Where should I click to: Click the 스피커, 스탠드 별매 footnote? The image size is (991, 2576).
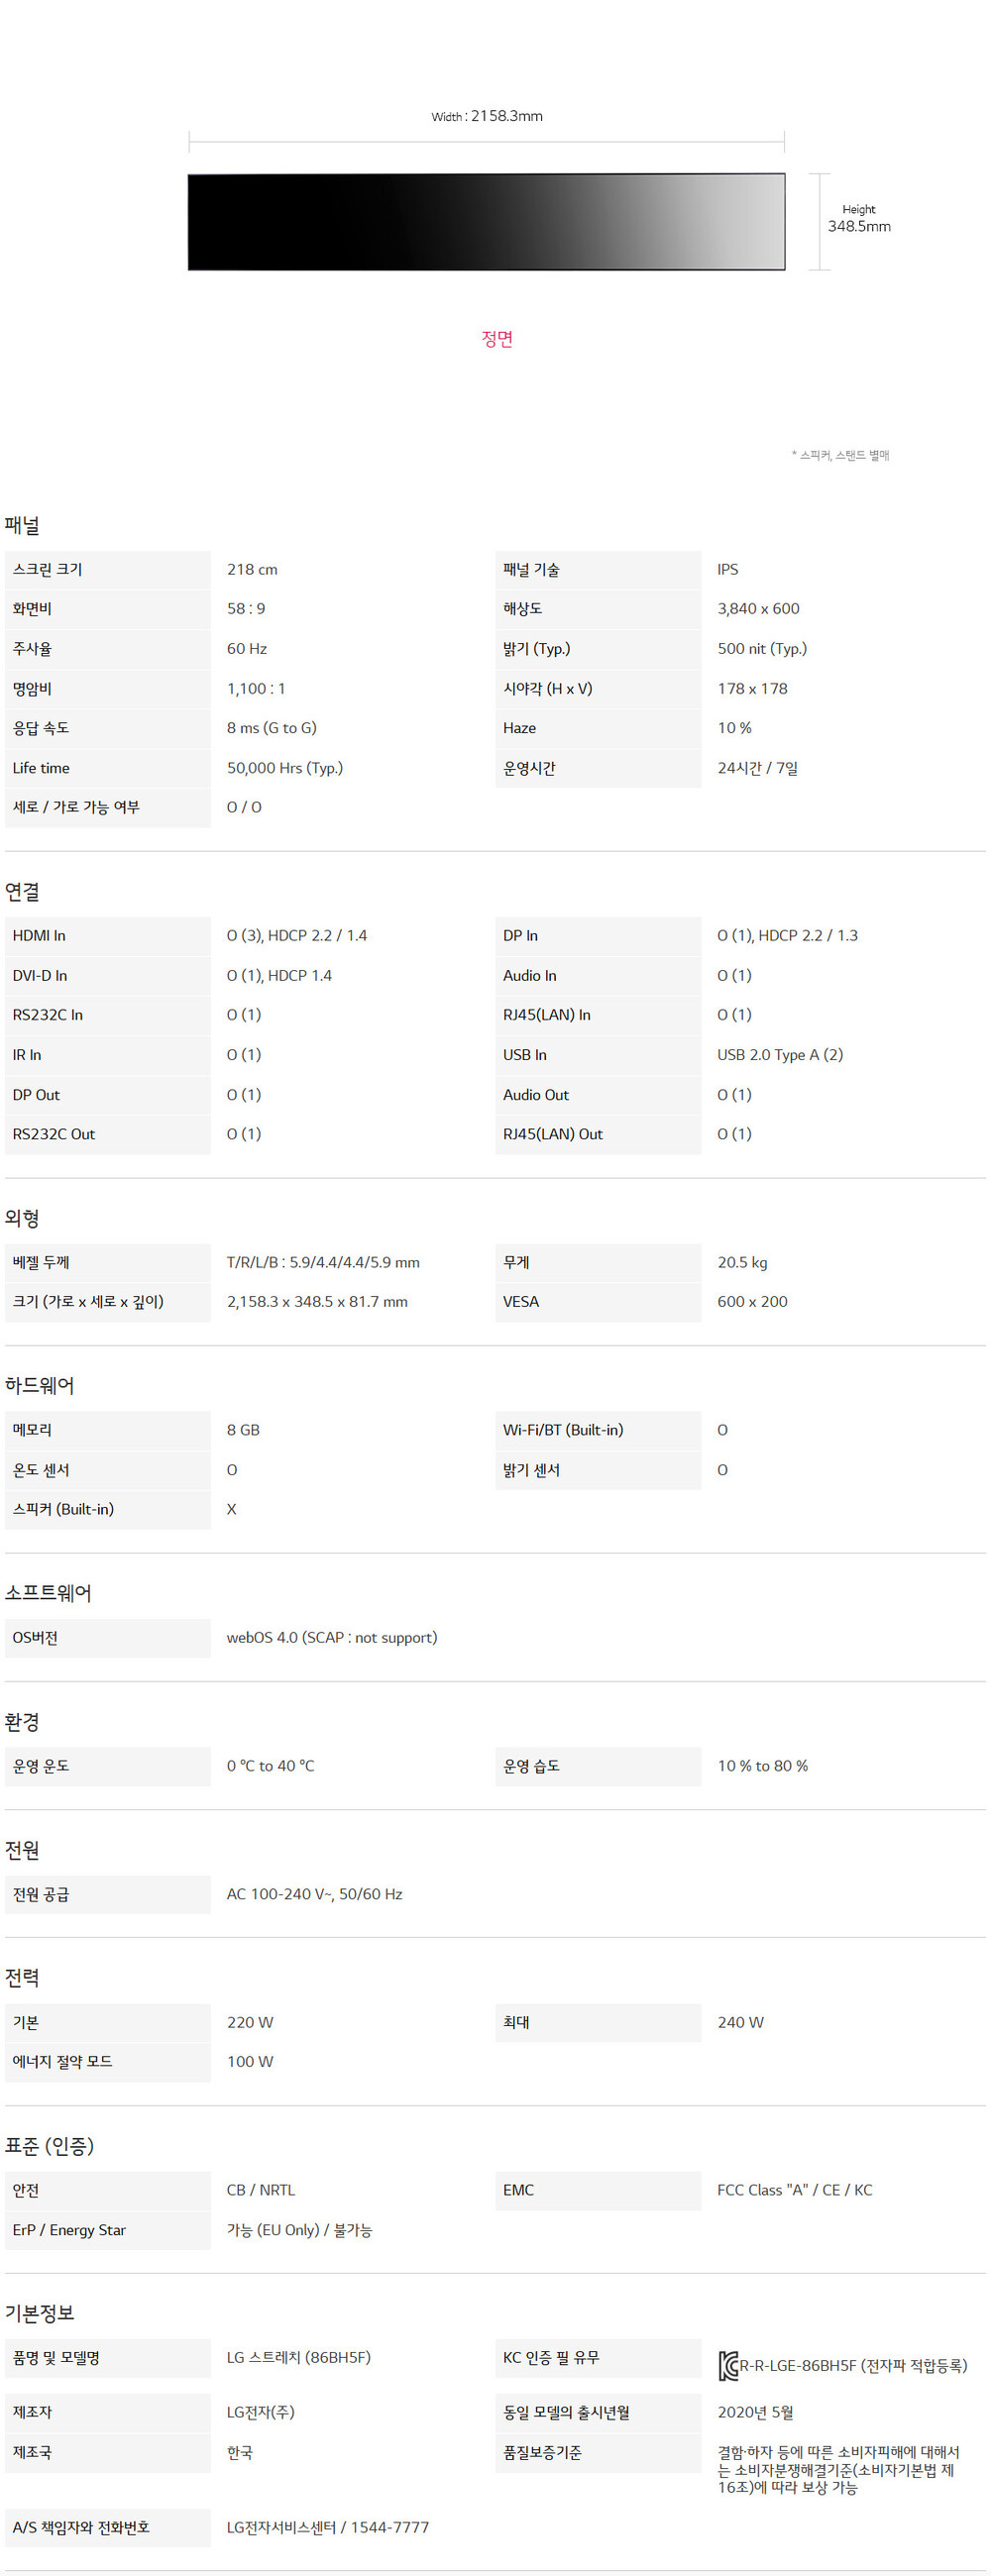click(x=840, y=456)
